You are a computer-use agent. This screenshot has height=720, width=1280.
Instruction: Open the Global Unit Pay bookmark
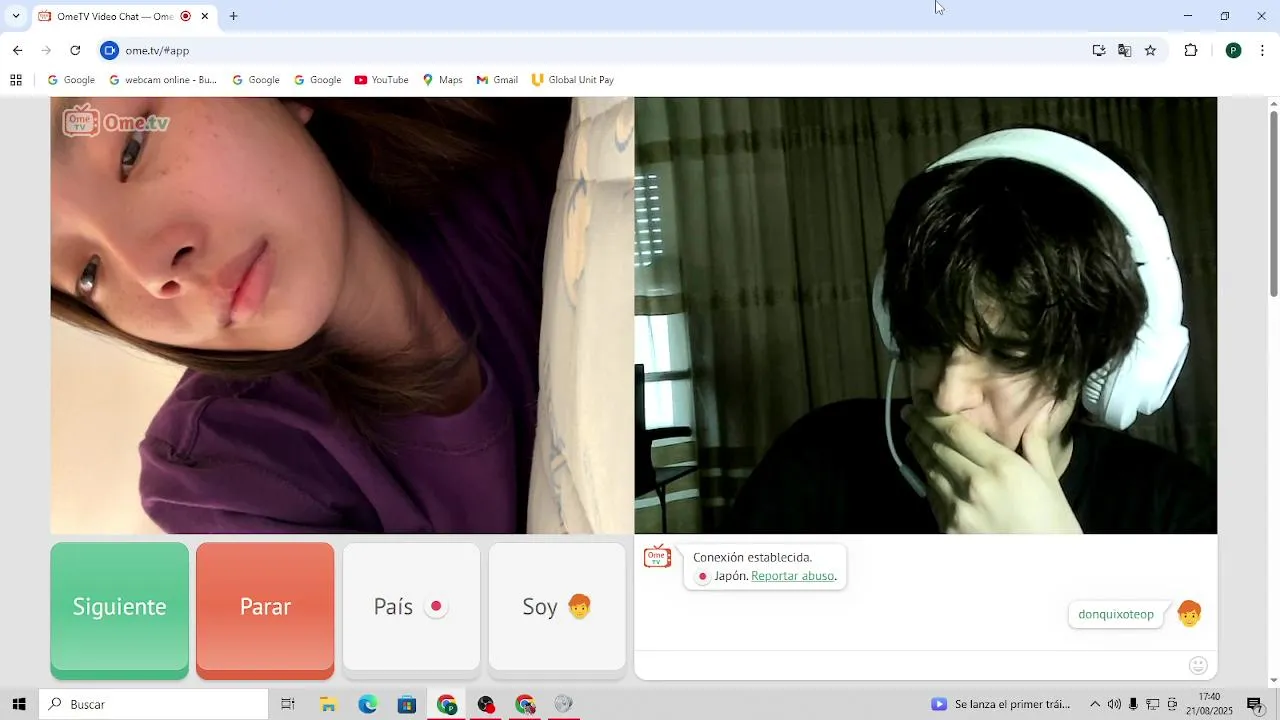coord(572,80)
